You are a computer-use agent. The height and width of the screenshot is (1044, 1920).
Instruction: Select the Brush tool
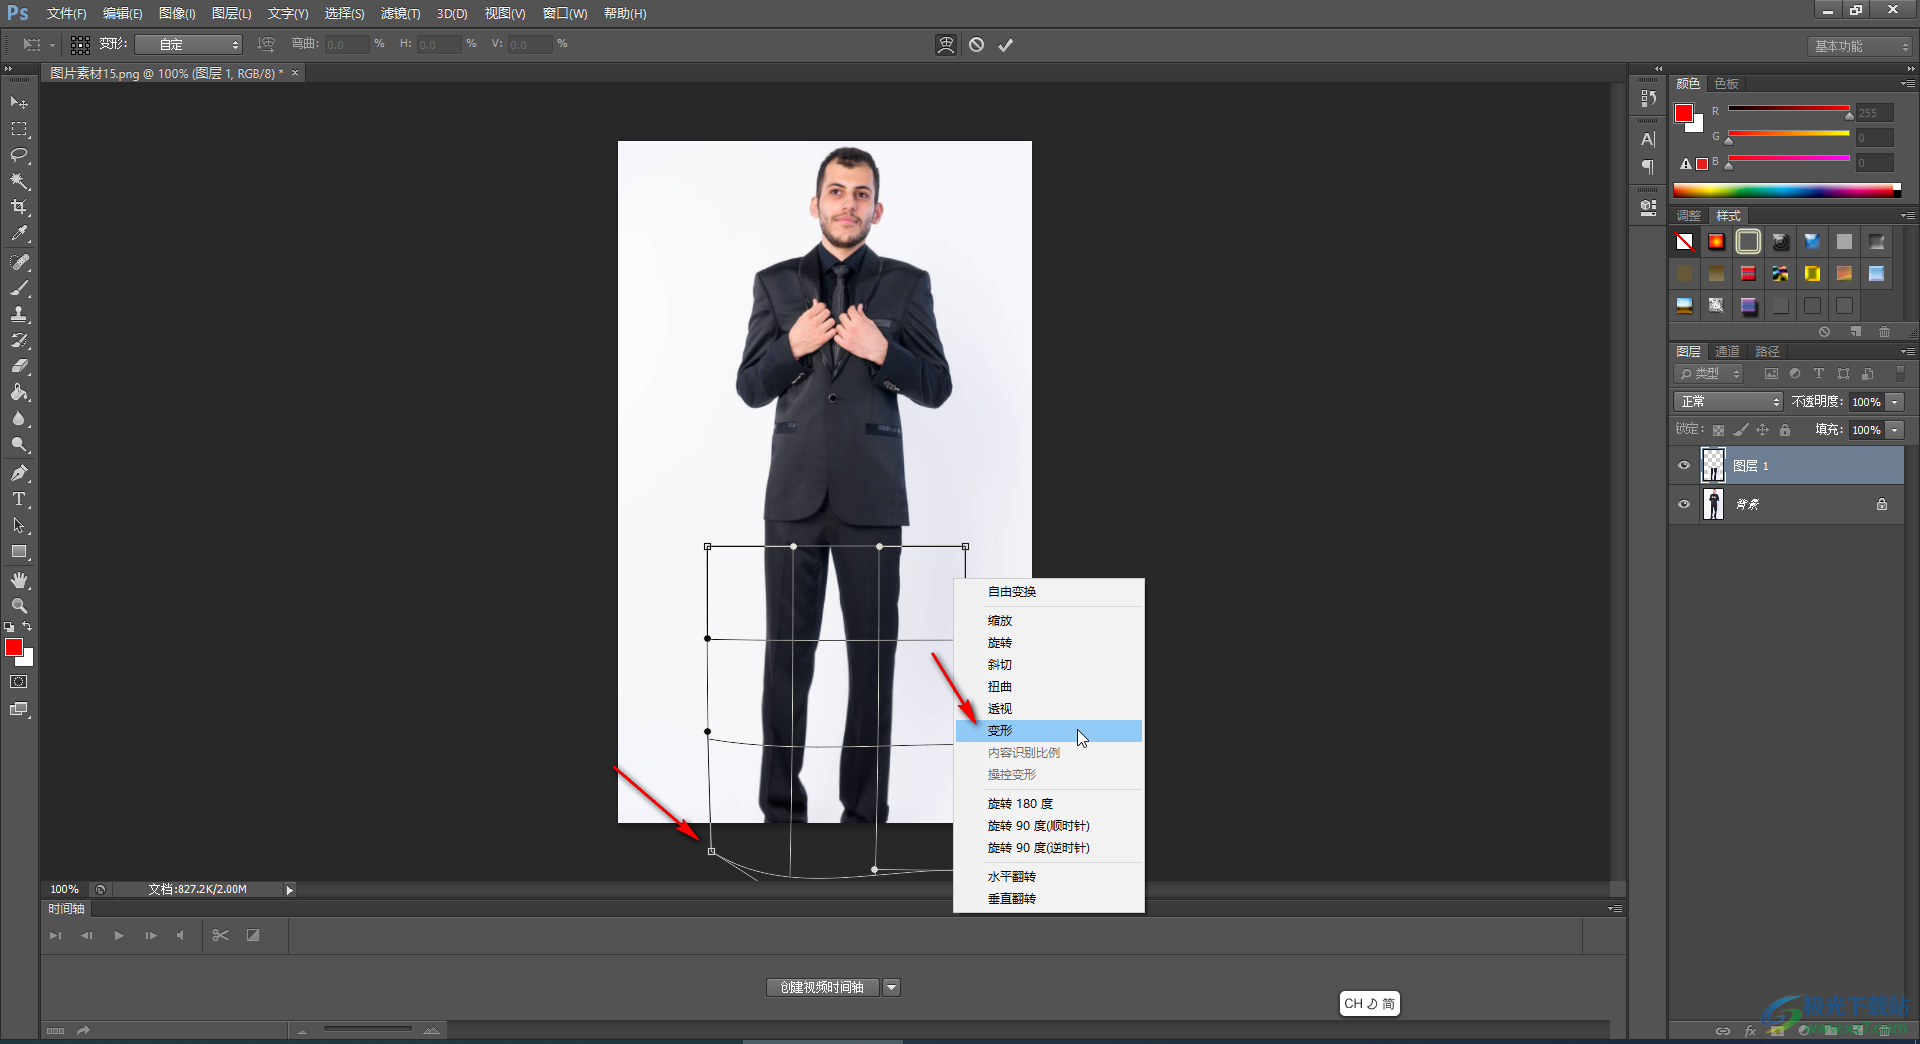click(x=19, y=288)
